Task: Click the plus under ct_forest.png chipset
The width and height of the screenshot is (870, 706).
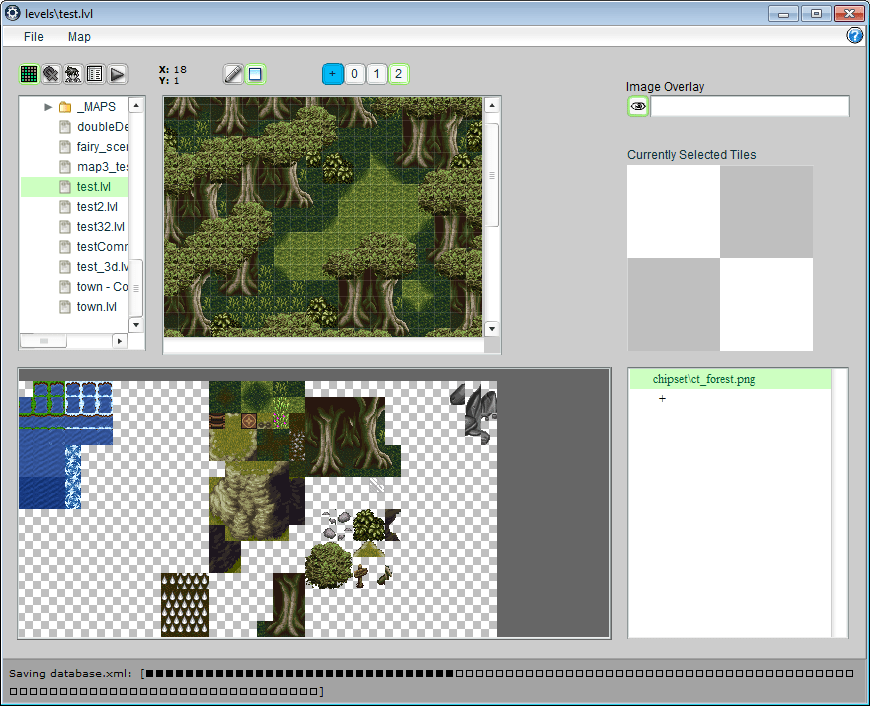Action: pyautogui.click(x=662, y=399)
